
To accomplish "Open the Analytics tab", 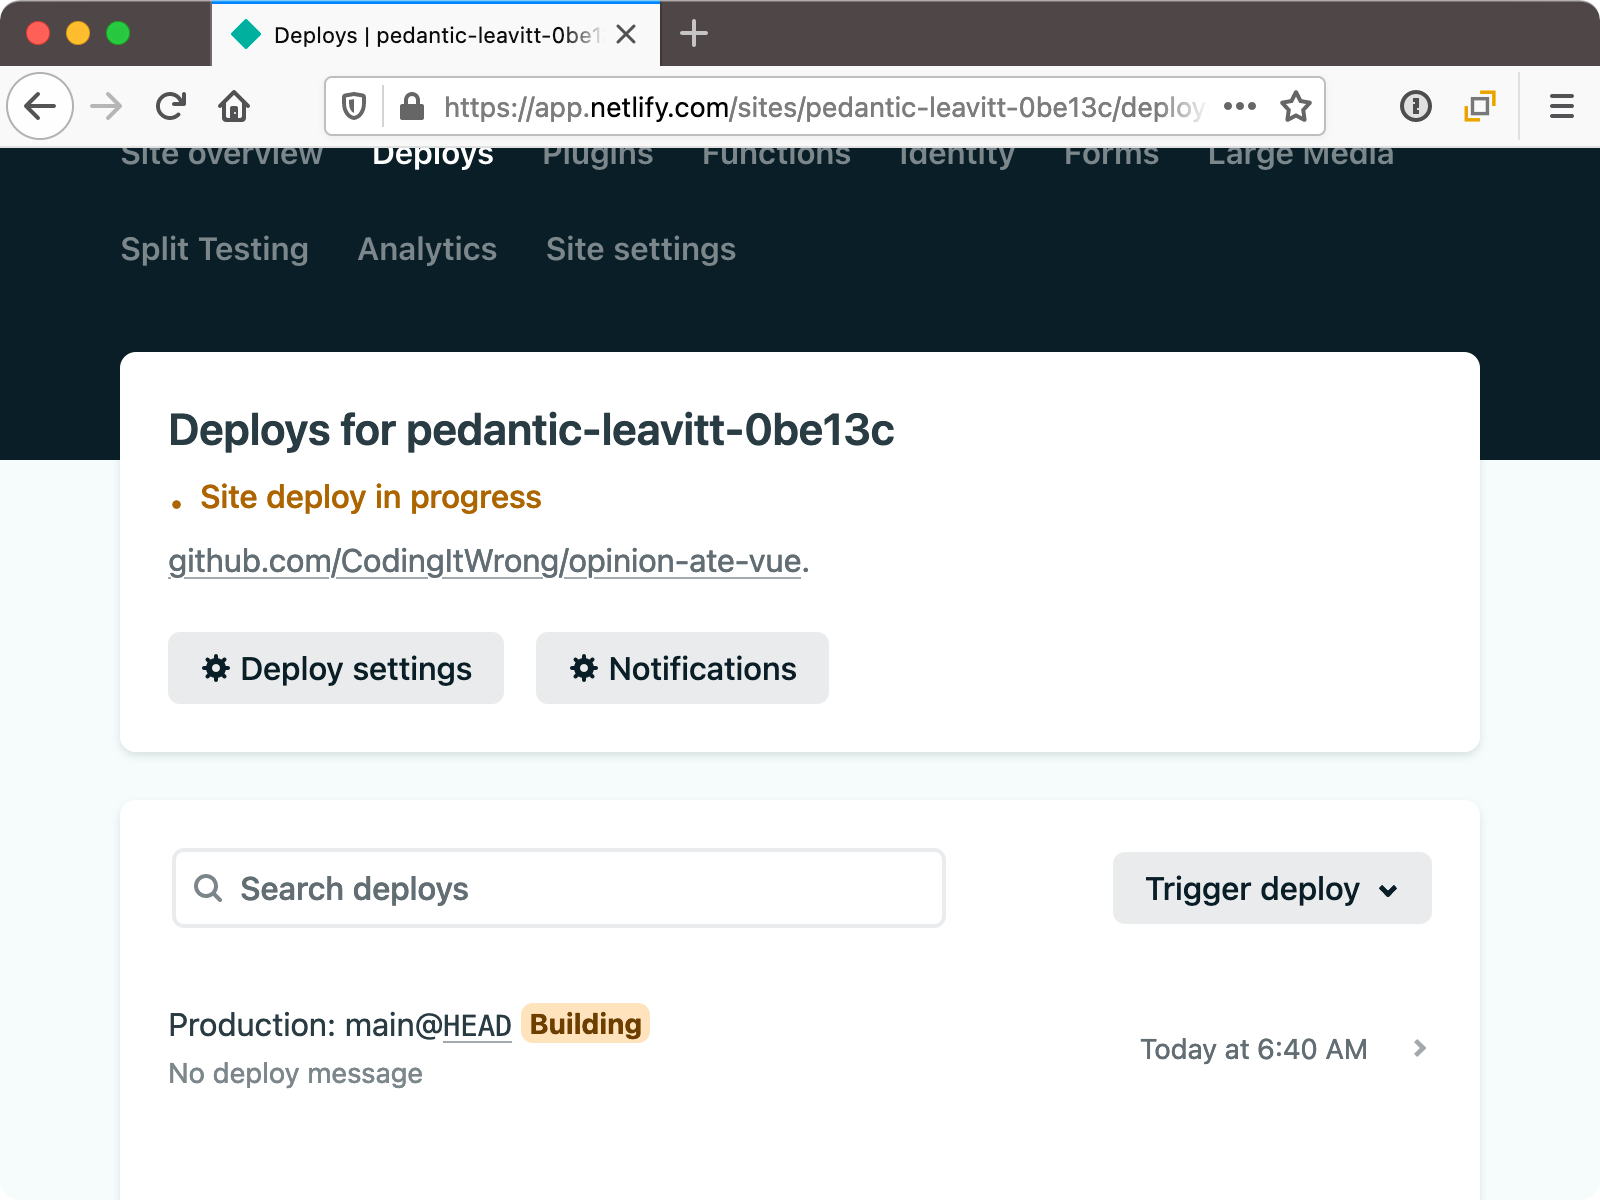I will [427, 249].
